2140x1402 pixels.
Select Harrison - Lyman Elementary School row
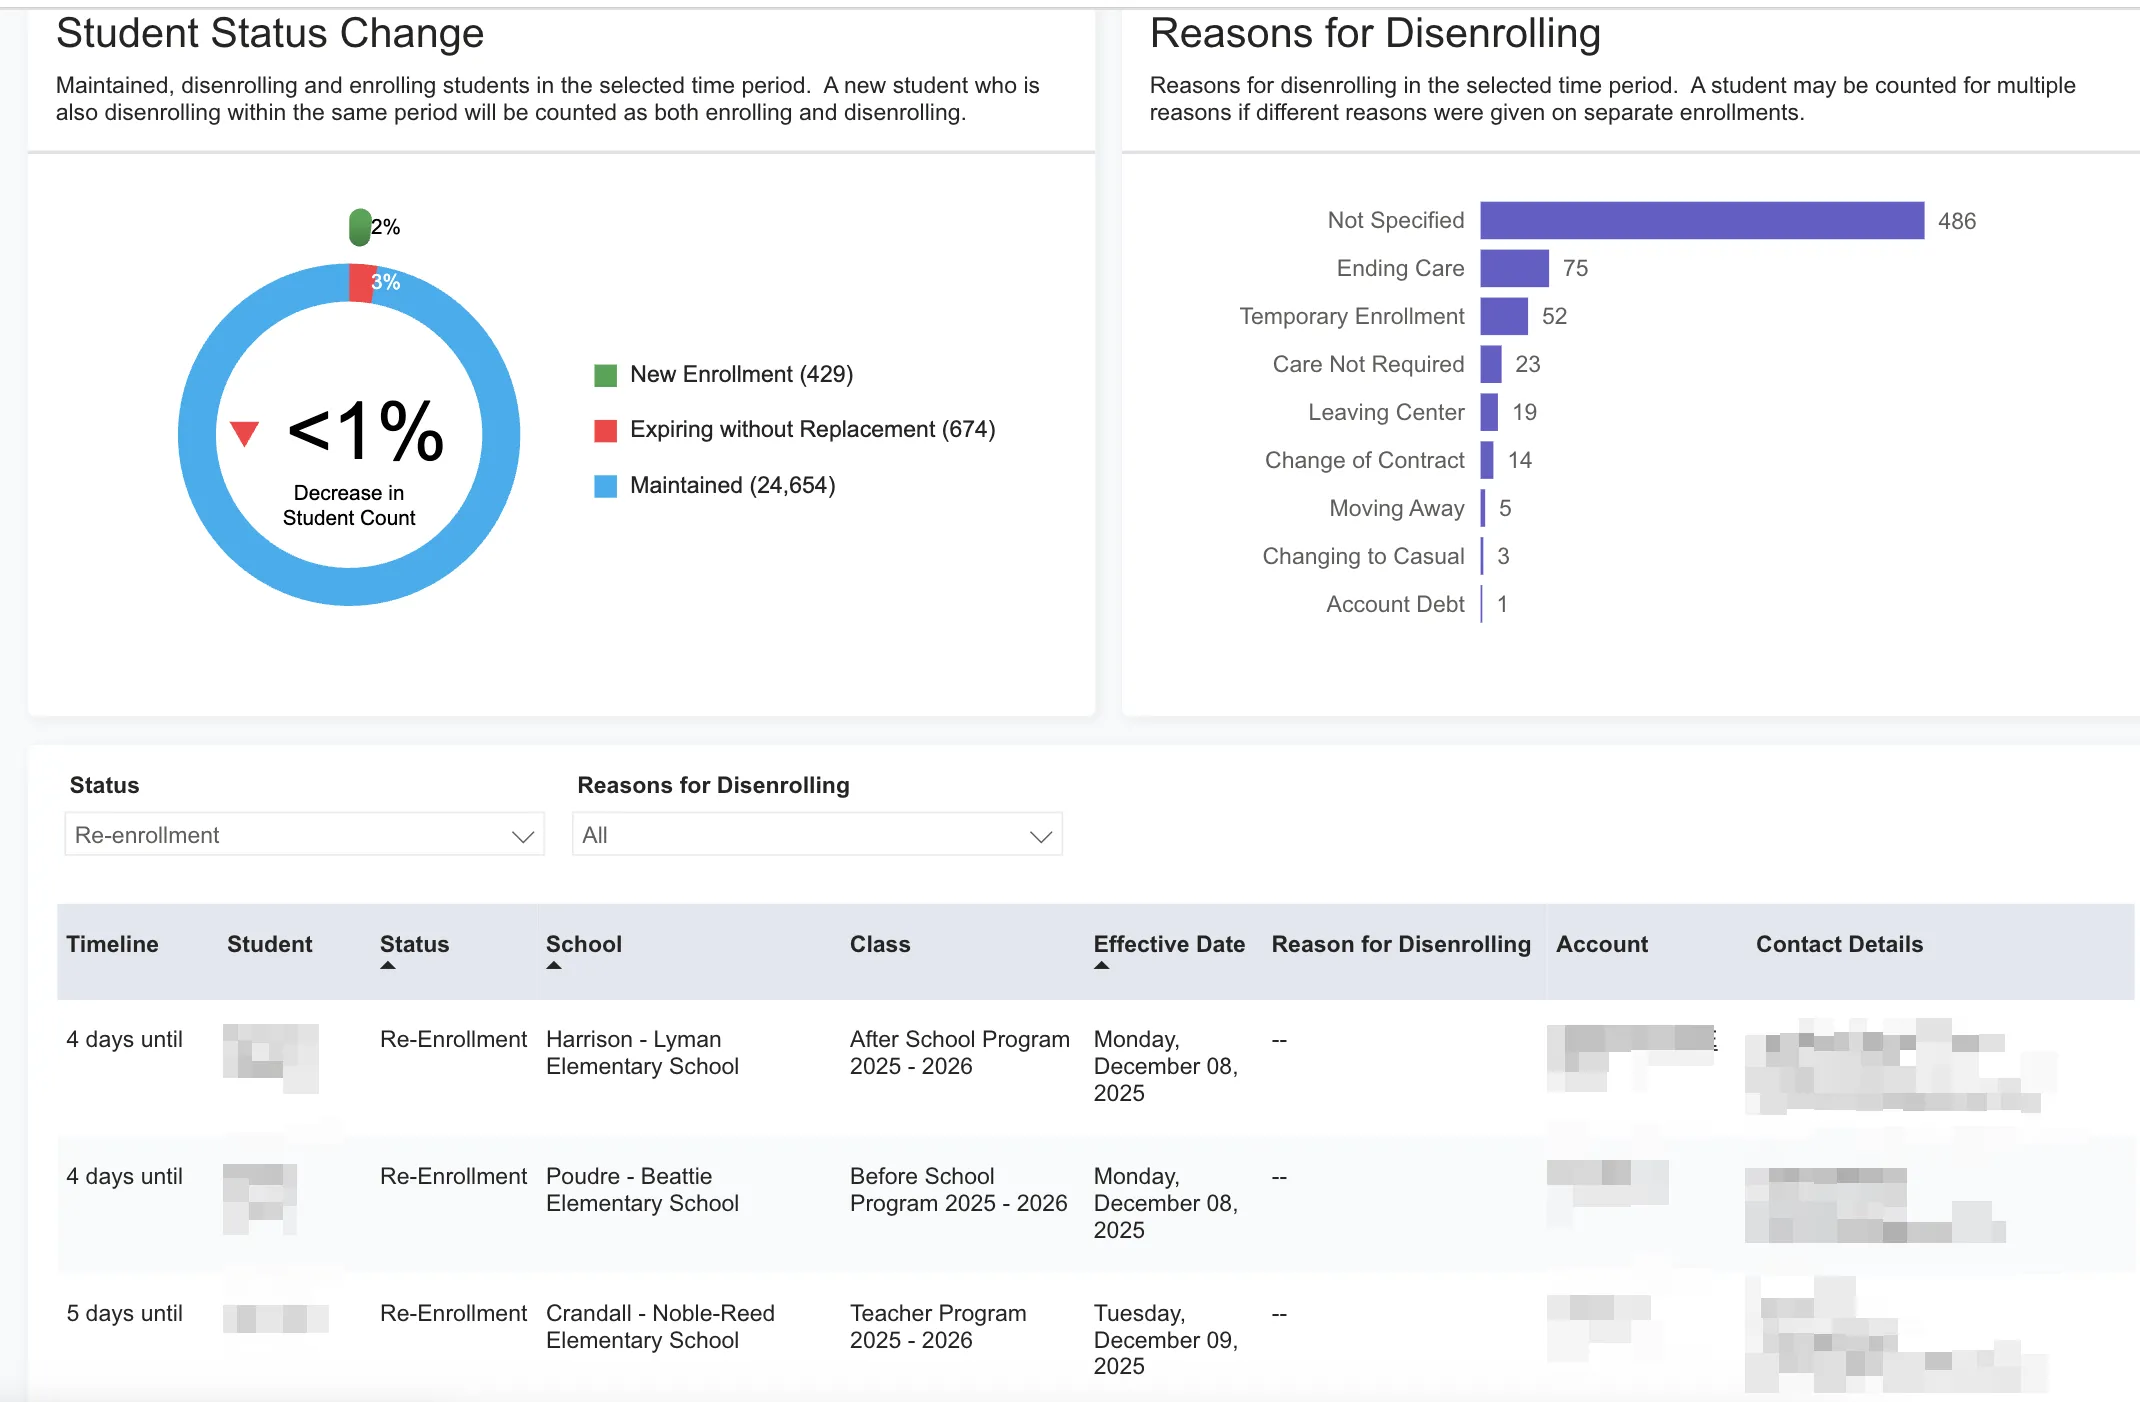[x=642, y=1053]
